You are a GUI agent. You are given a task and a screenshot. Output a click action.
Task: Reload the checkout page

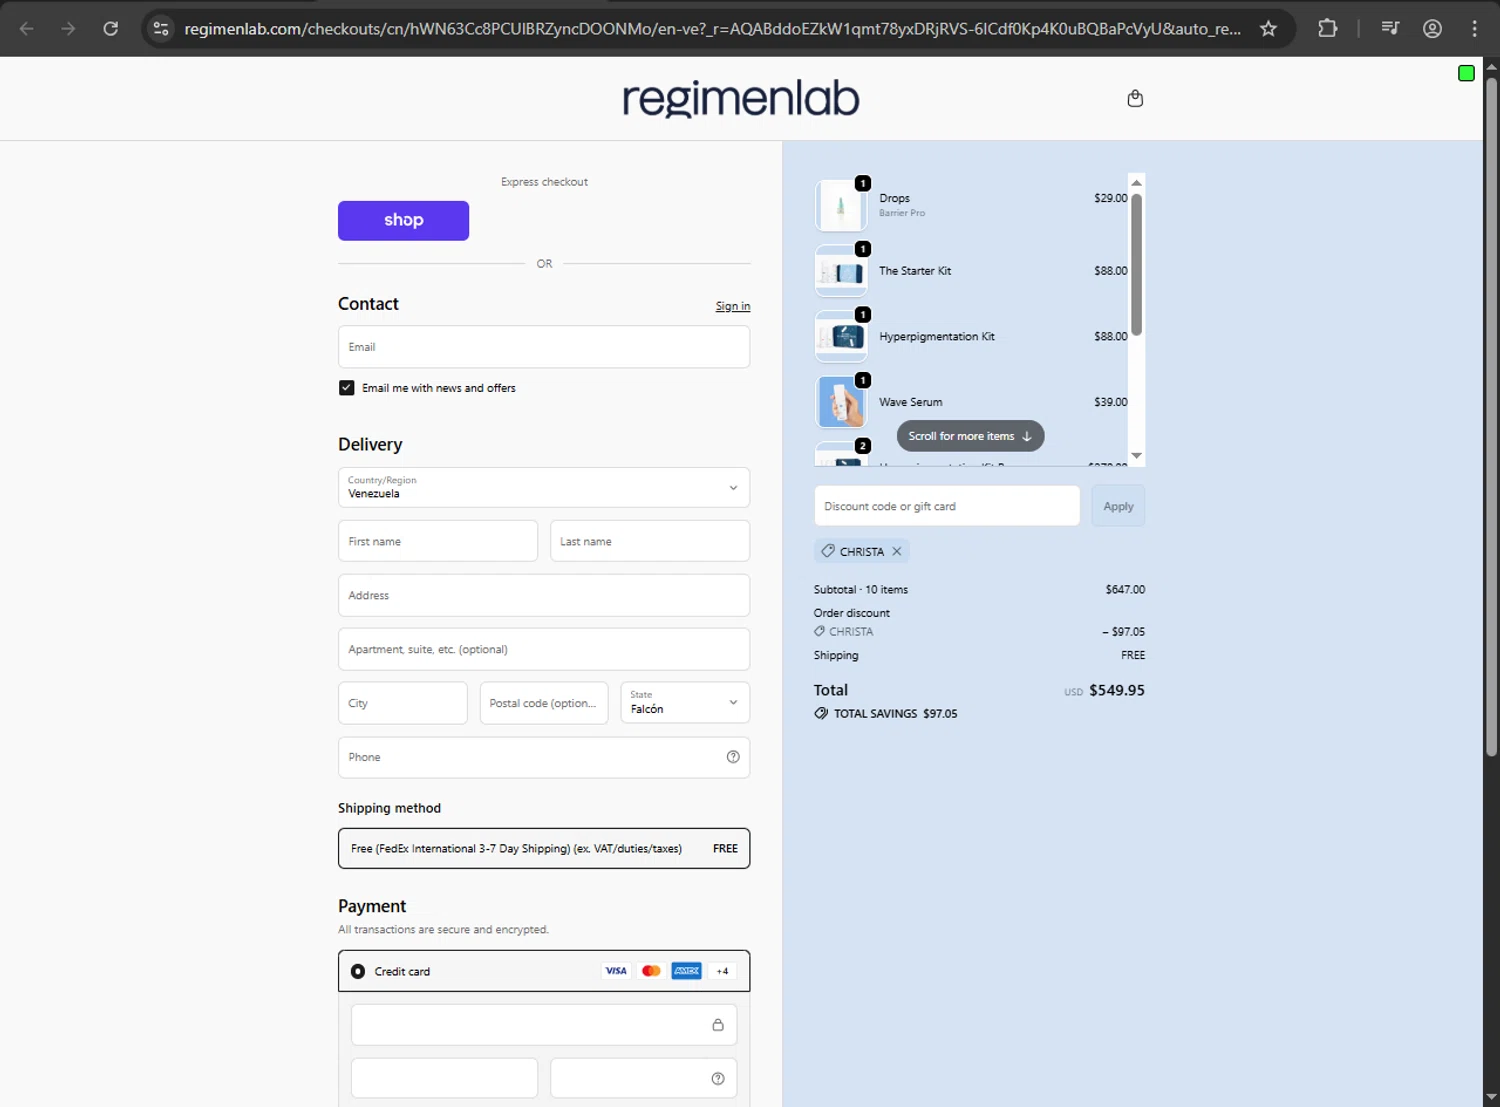(x=111, y=28)
